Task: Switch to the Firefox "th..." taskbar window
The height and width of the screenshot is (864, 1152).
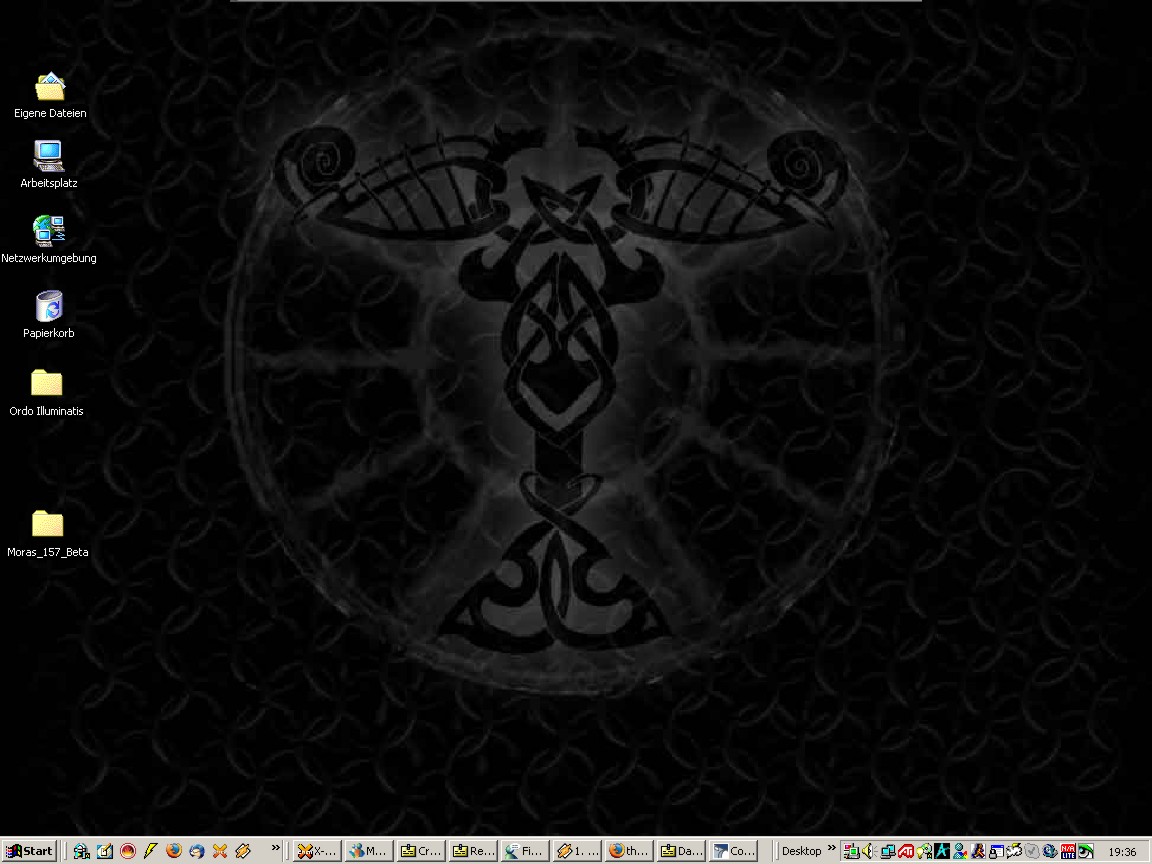Action: [x=628, y=851]
